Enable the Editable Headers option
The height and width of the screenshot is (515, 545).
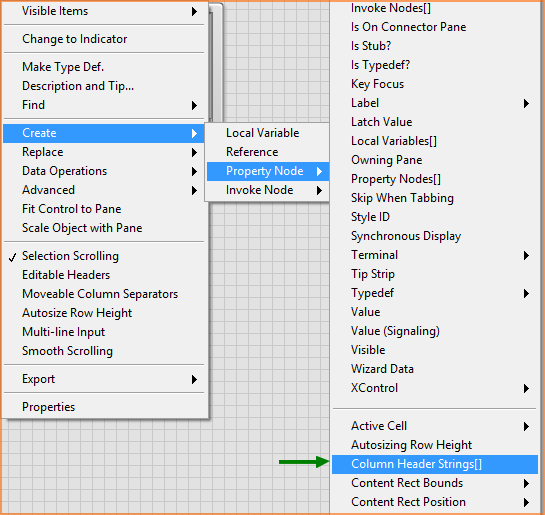104,275
